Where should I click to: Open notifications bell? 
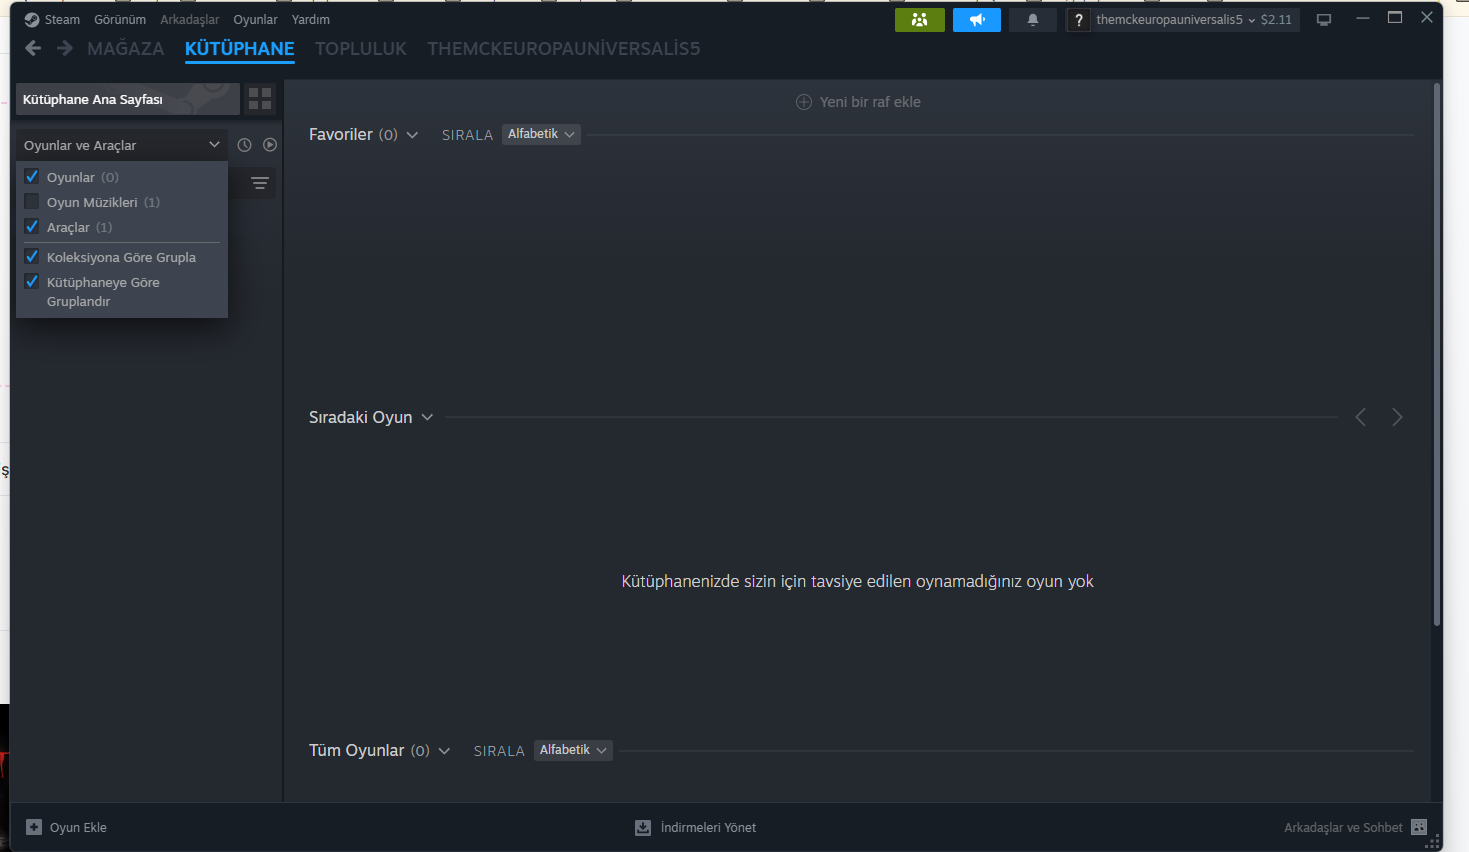(1033, 20)
